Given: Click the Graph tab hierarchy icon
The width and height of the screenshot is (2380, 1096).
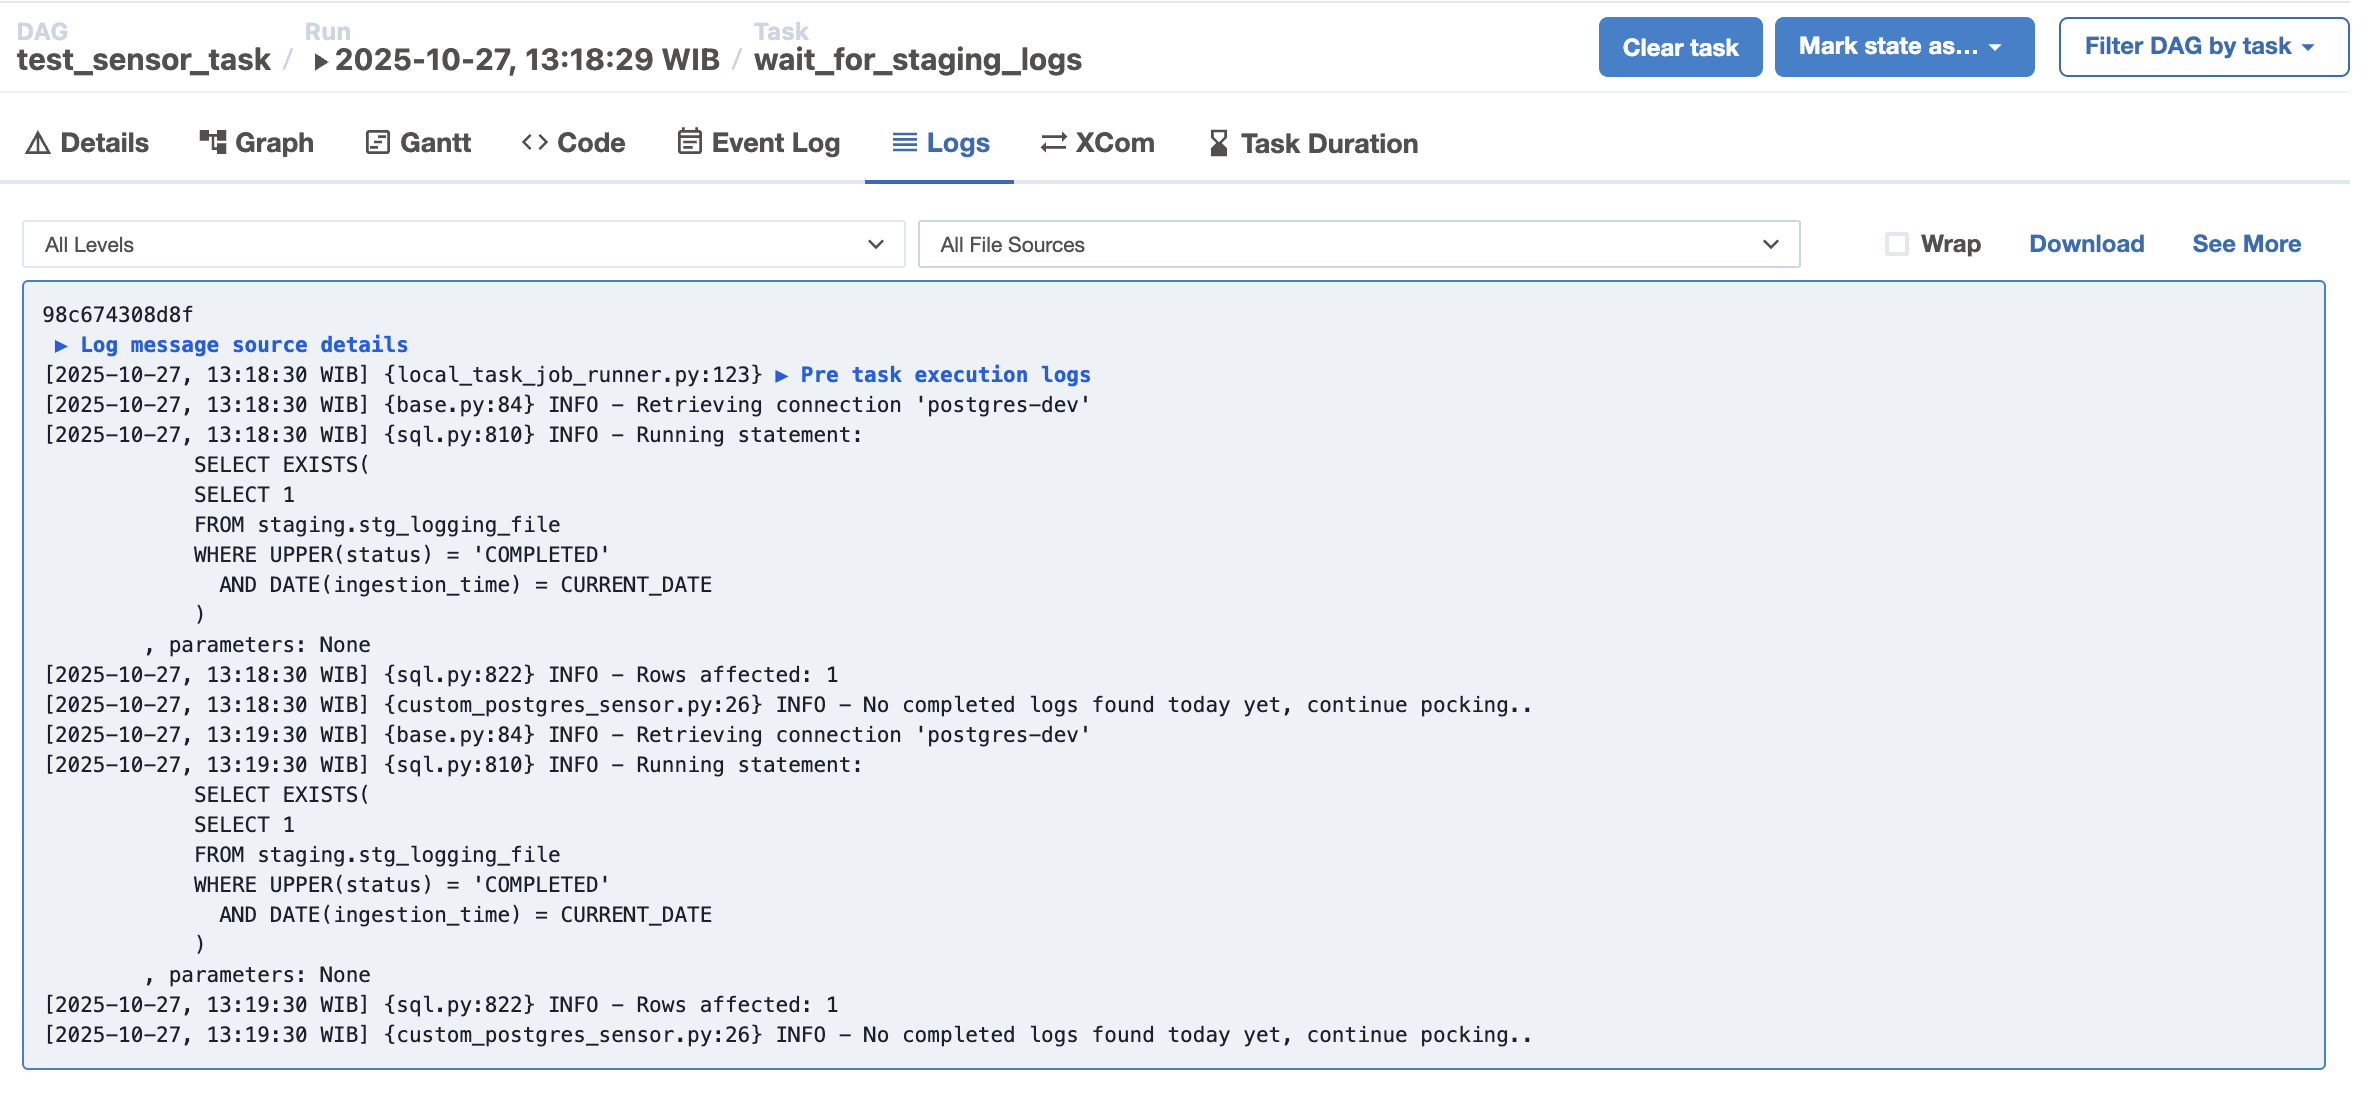Looking at the screenshot, I should 212,142.
